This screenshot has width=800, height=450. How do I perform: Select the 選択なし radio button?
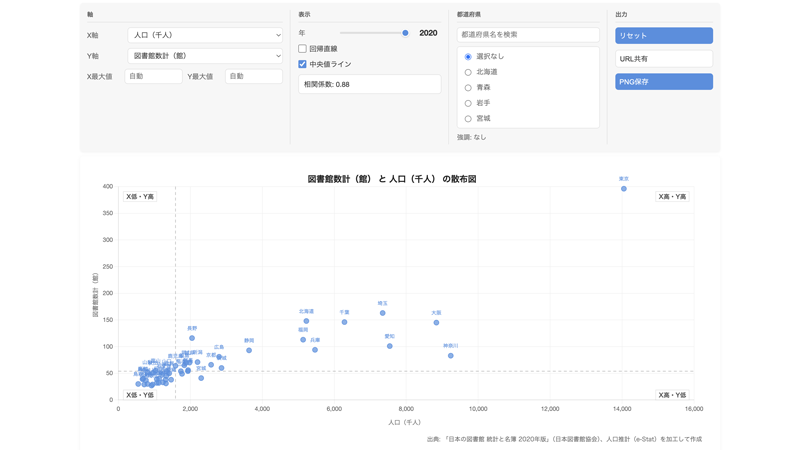[x=468, y=57]
